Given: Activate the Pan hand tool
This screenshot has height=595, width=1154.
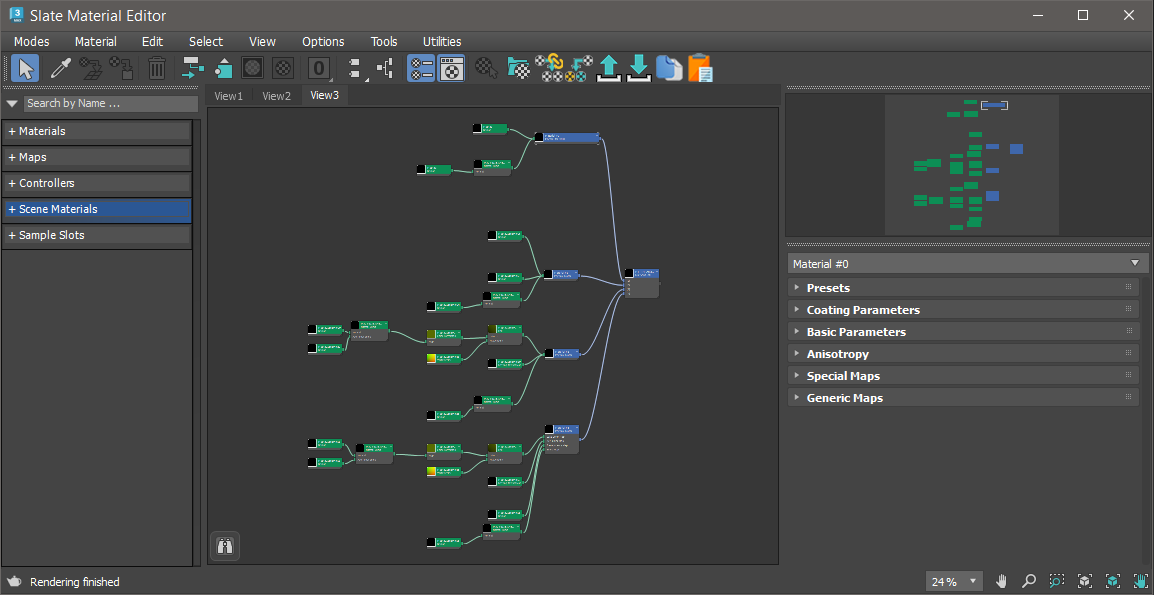Looking at the screenshot, I should [1001, 581].
